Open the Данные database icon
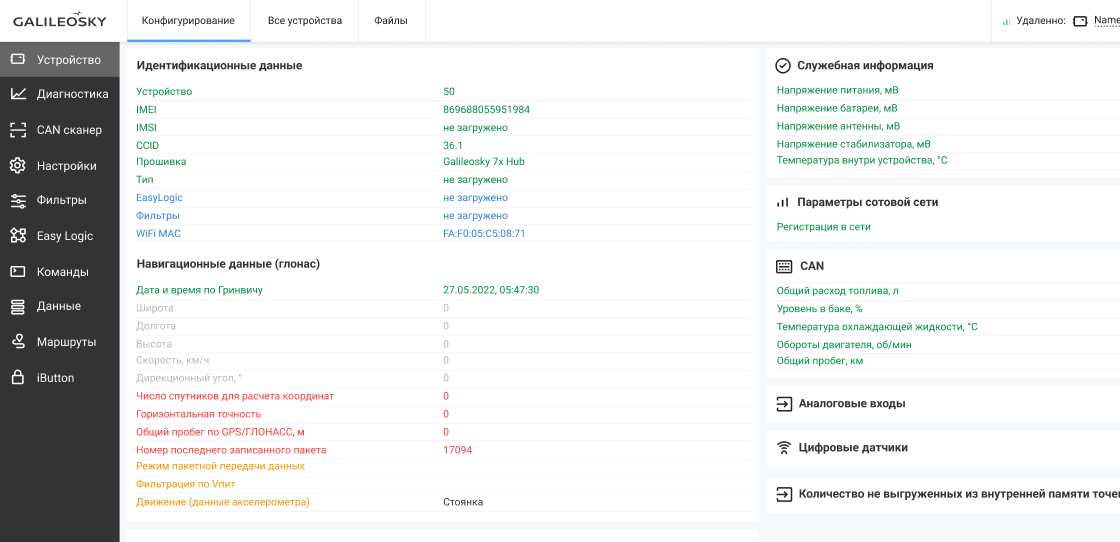Viewport: 1120px width, 542px height. point(18,307)
